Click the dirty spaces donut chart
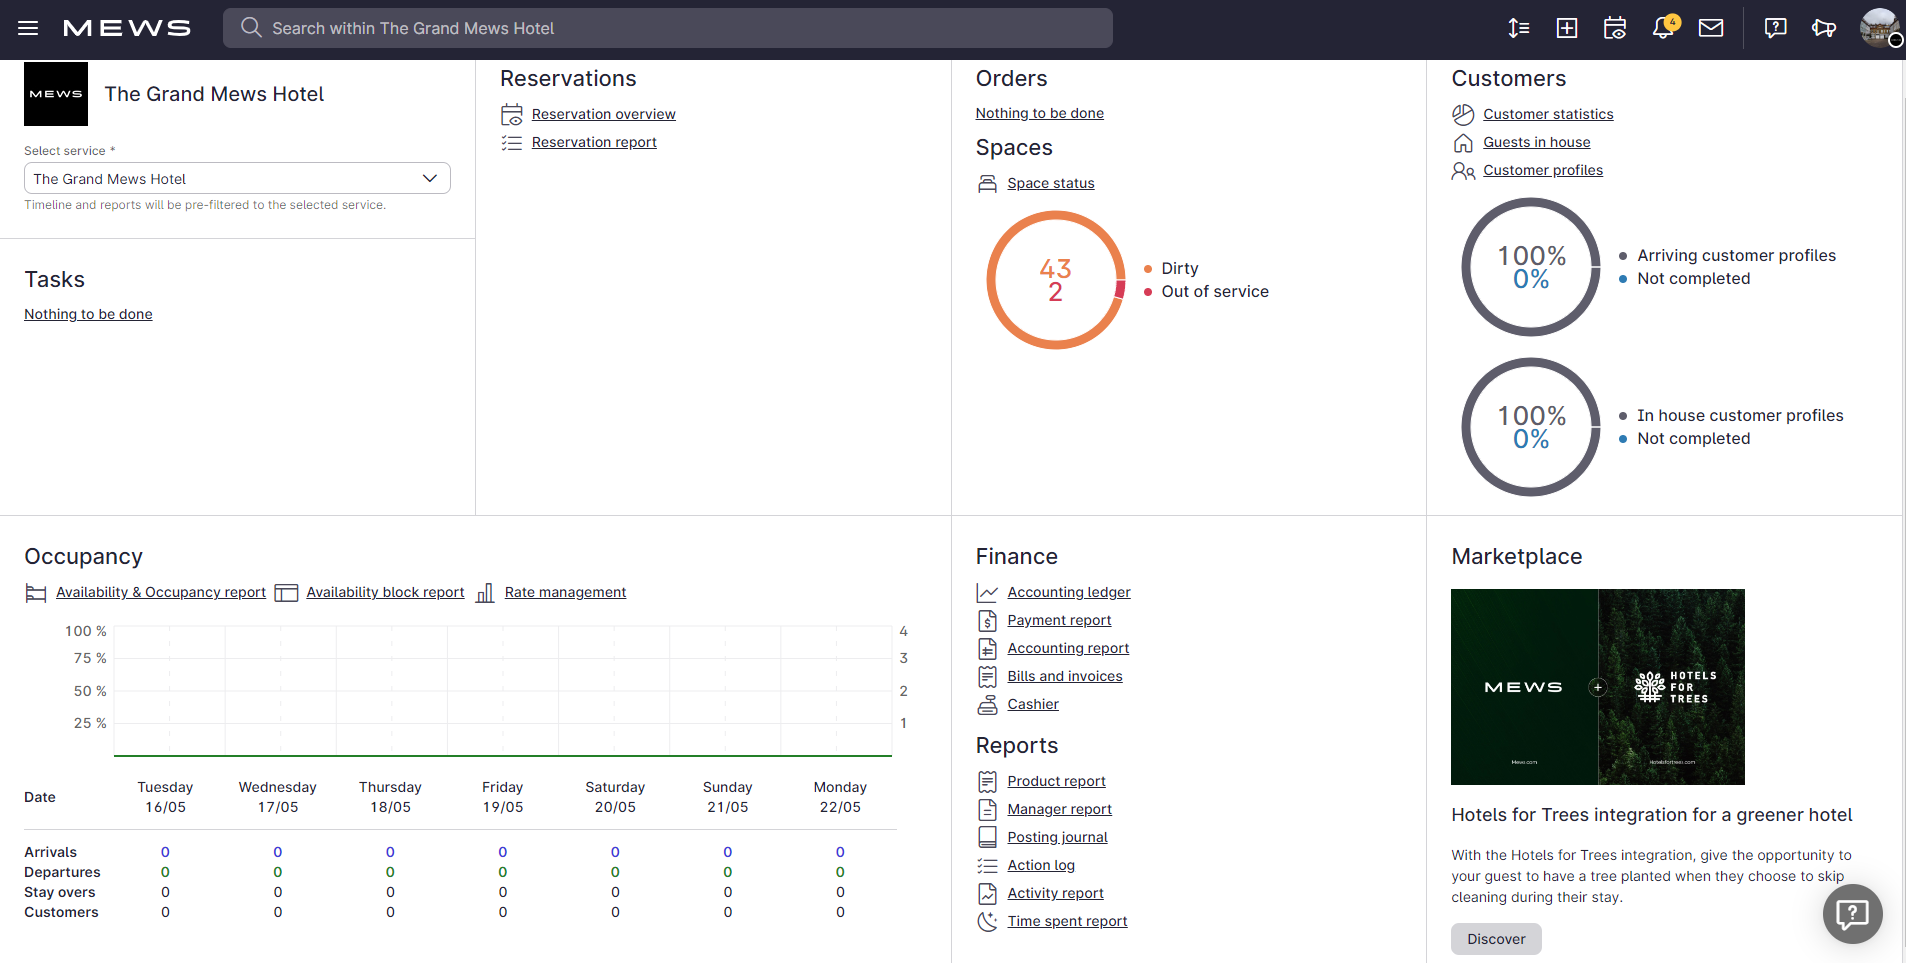The height and width of the screenshot is (963, 1906). pos(1055,280)
